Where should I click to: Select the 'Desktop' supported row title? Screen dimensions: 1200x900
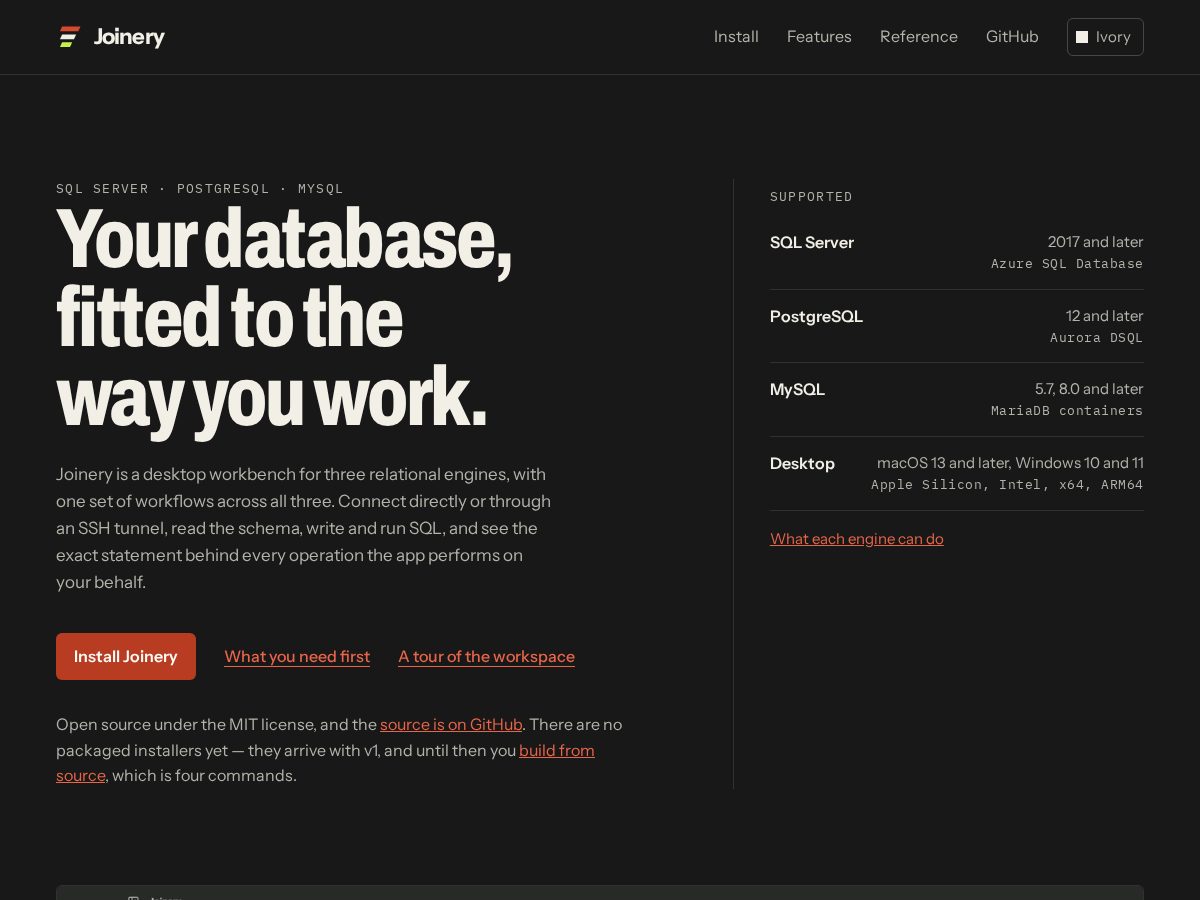pos(802,463)
